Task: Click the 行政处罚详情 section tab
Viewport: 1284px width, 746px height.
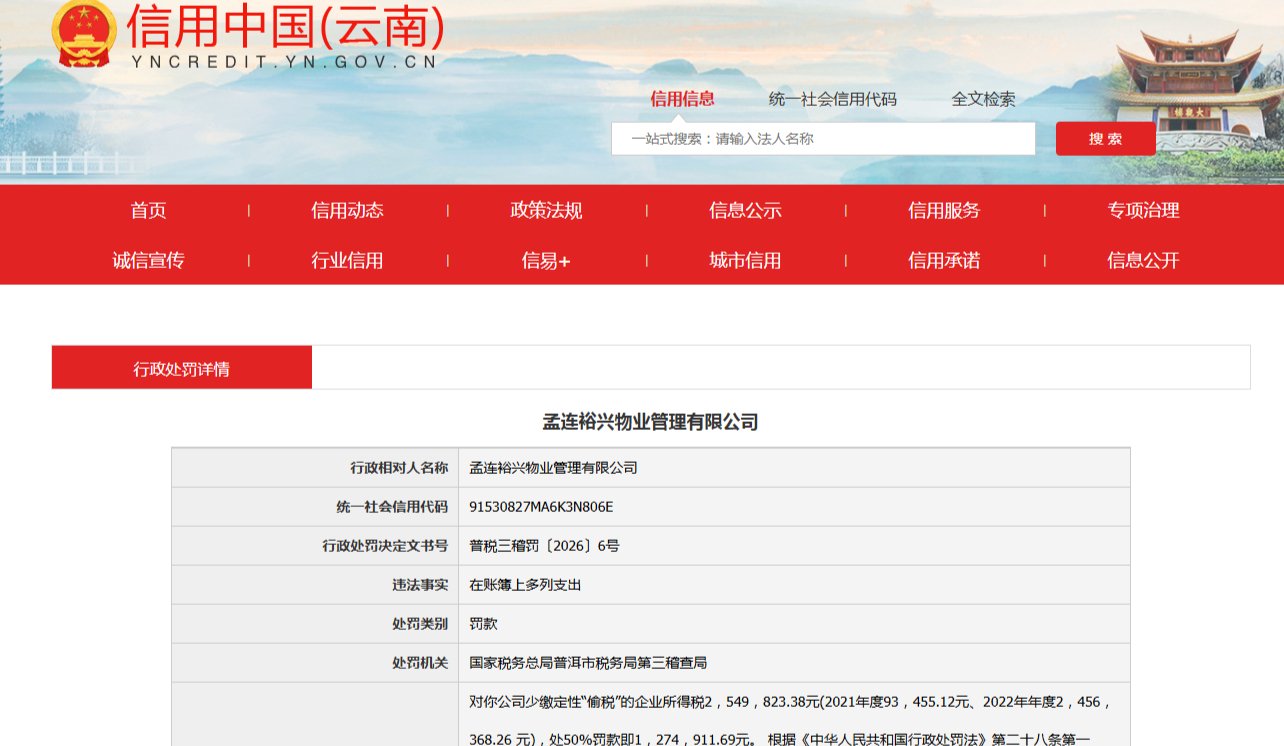Action: [182, 368]
